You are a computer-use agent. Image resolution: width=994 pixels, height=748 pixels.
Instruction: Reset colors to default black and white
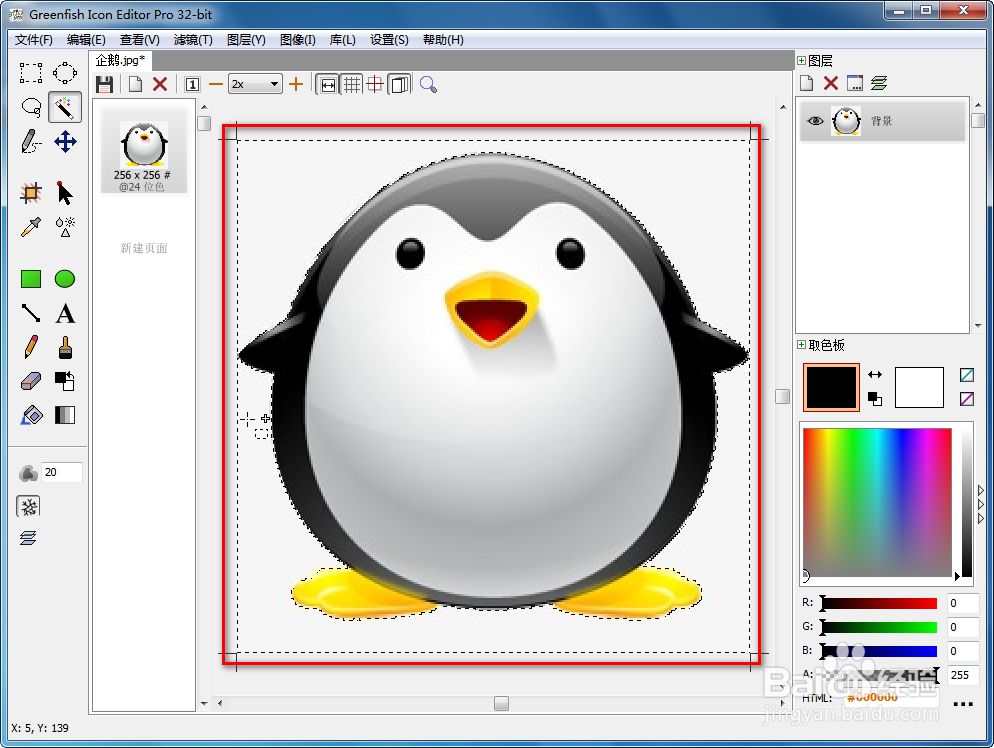(875, 399)
